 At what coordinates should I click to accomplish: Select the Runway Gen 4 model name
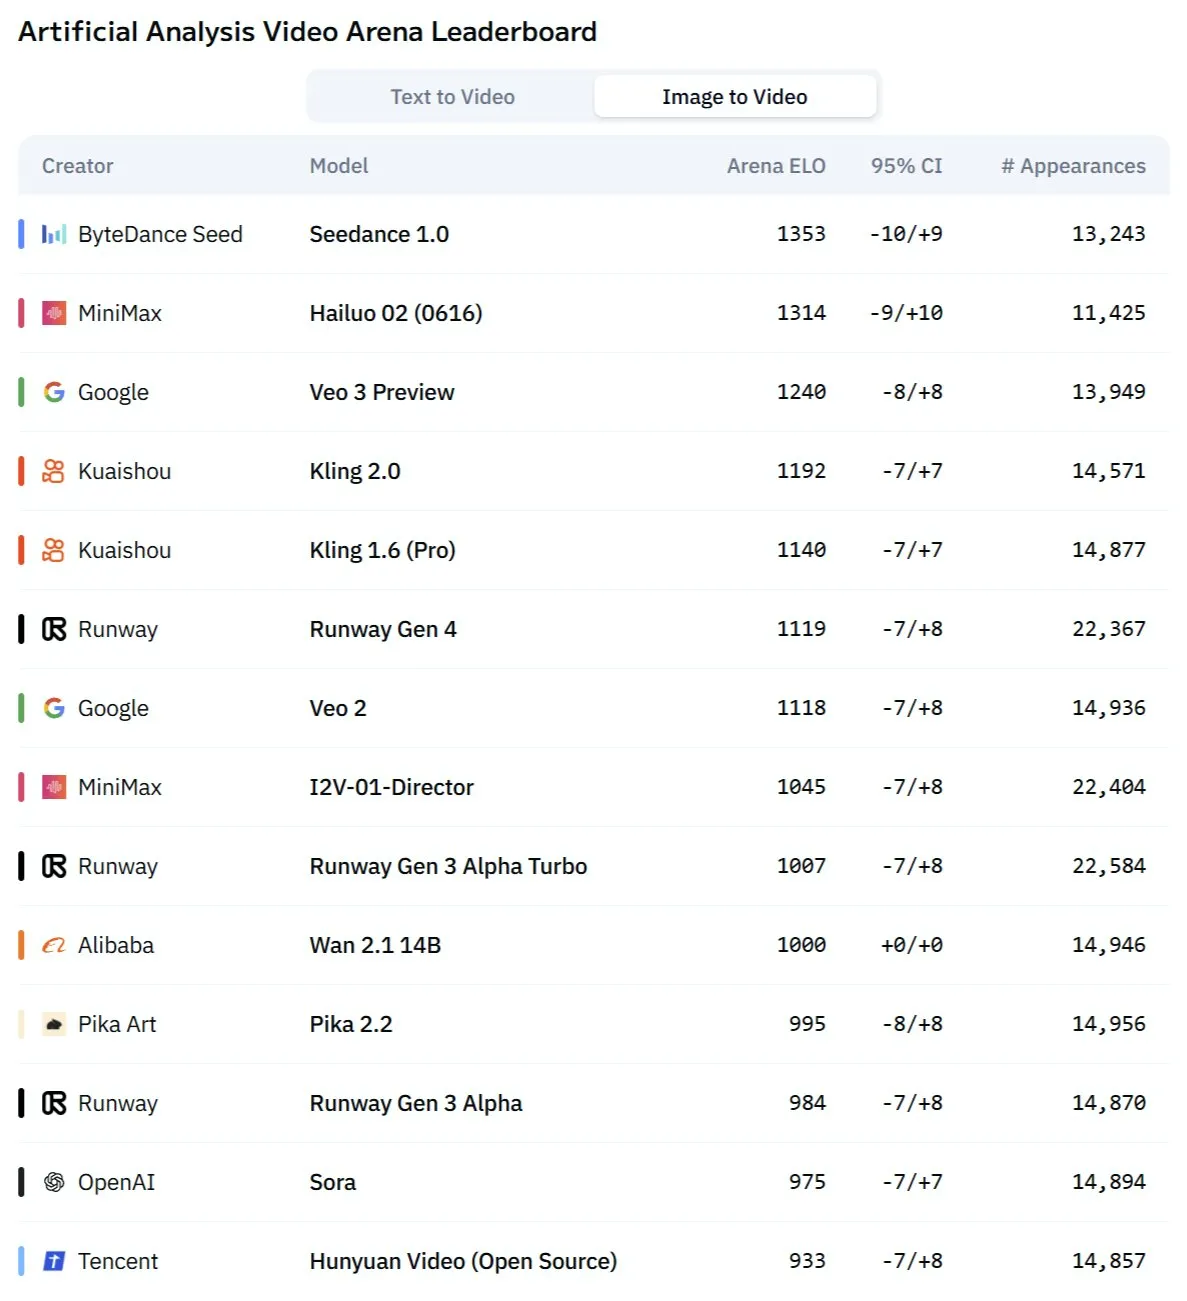pos(383,629)
